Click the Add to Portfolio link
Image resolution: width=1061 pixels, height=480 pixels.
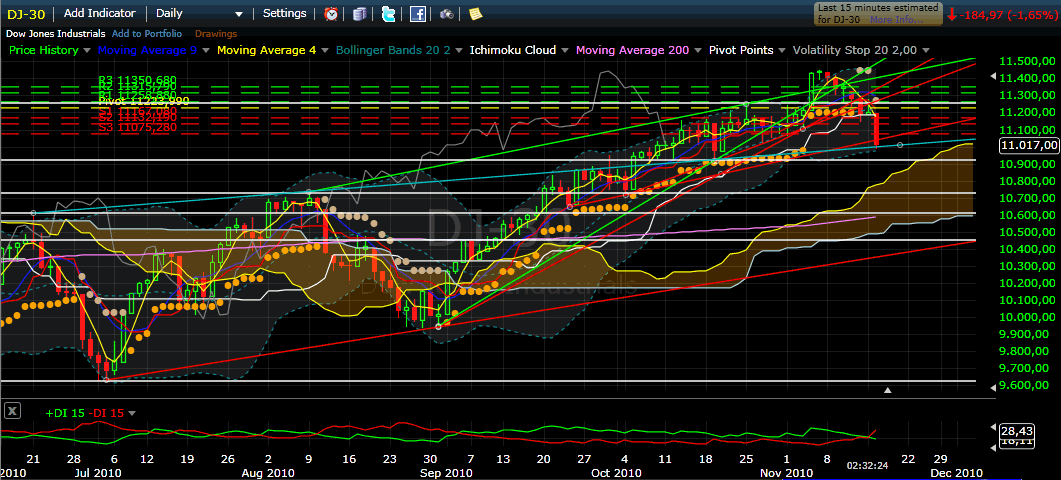147,33
